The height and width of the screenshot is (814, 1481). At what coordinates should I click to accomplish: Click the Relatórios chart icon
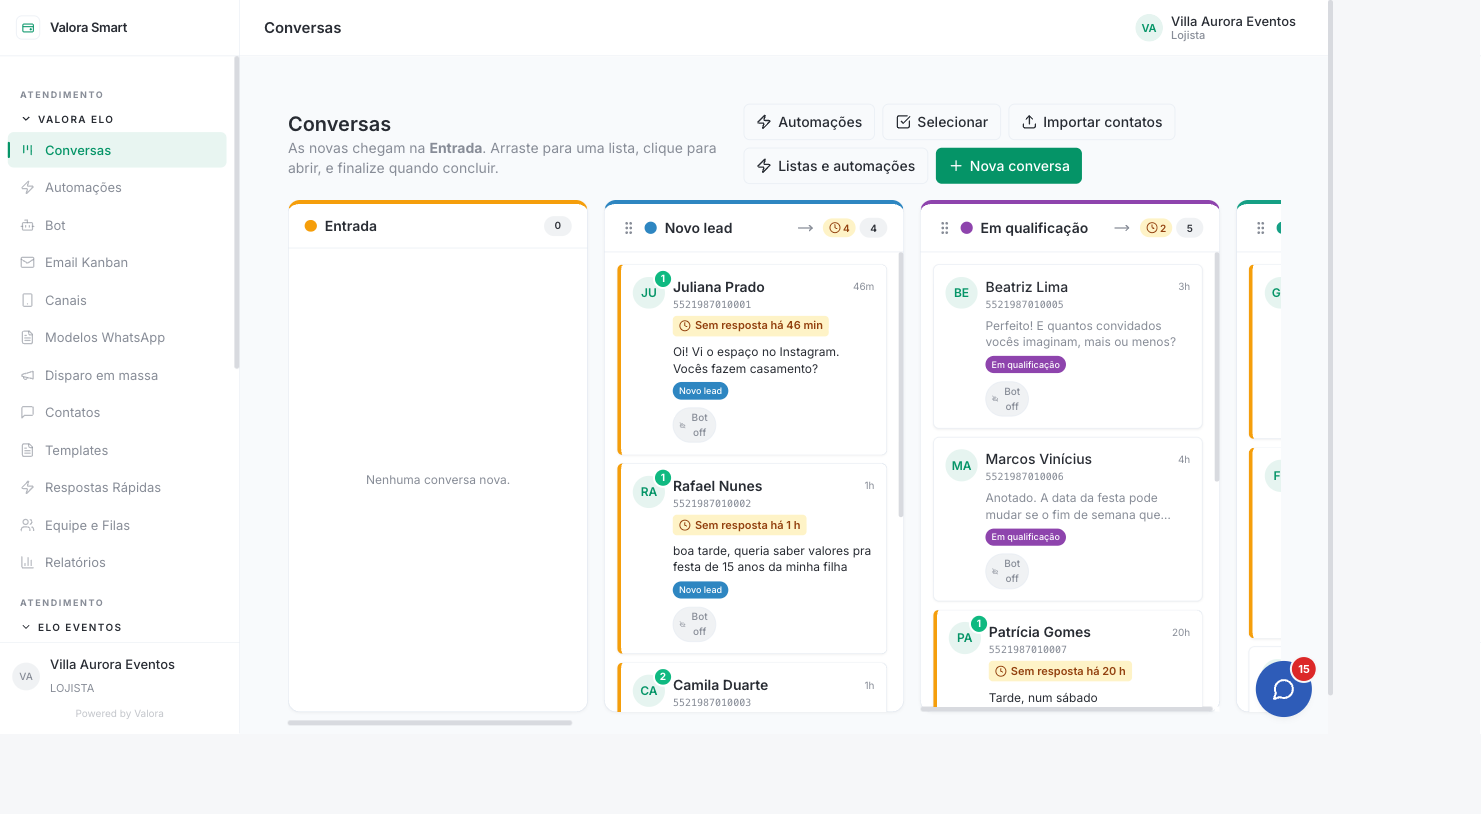point(28,563)
